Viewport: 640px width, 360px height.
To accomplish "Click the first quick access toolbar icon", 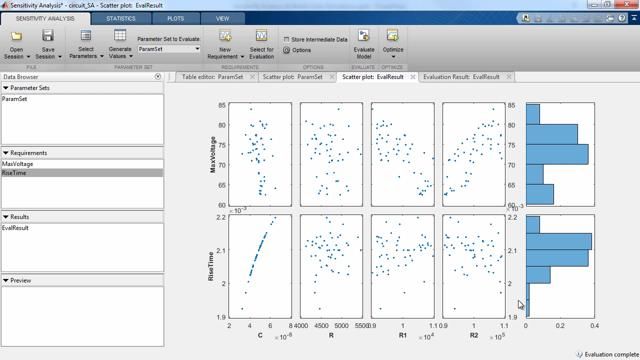I will coord(526,18).
